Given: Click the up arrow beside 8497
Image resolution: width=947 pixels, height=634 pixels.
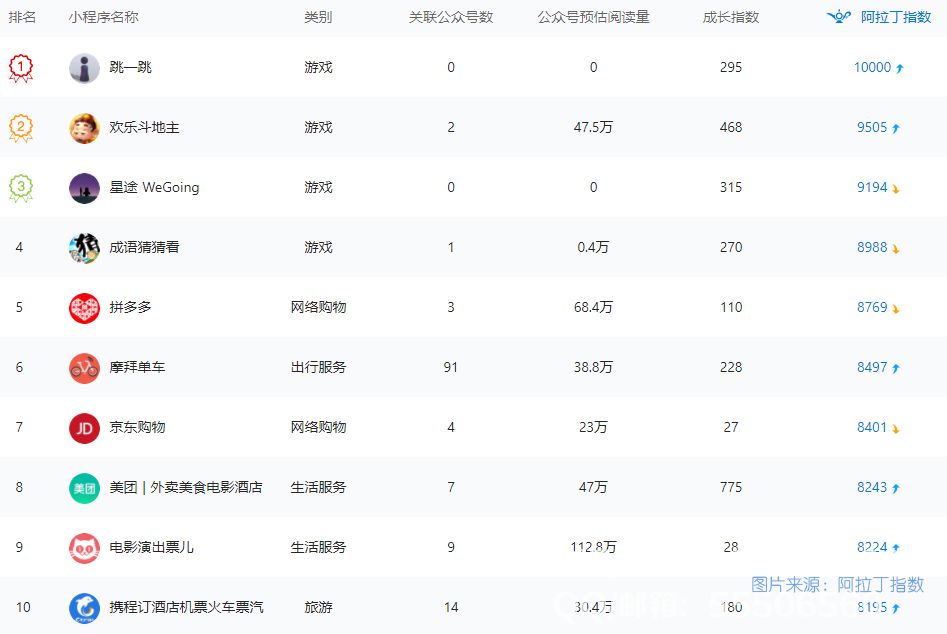Looking at the screenshot, I should [x=896, y=368].
